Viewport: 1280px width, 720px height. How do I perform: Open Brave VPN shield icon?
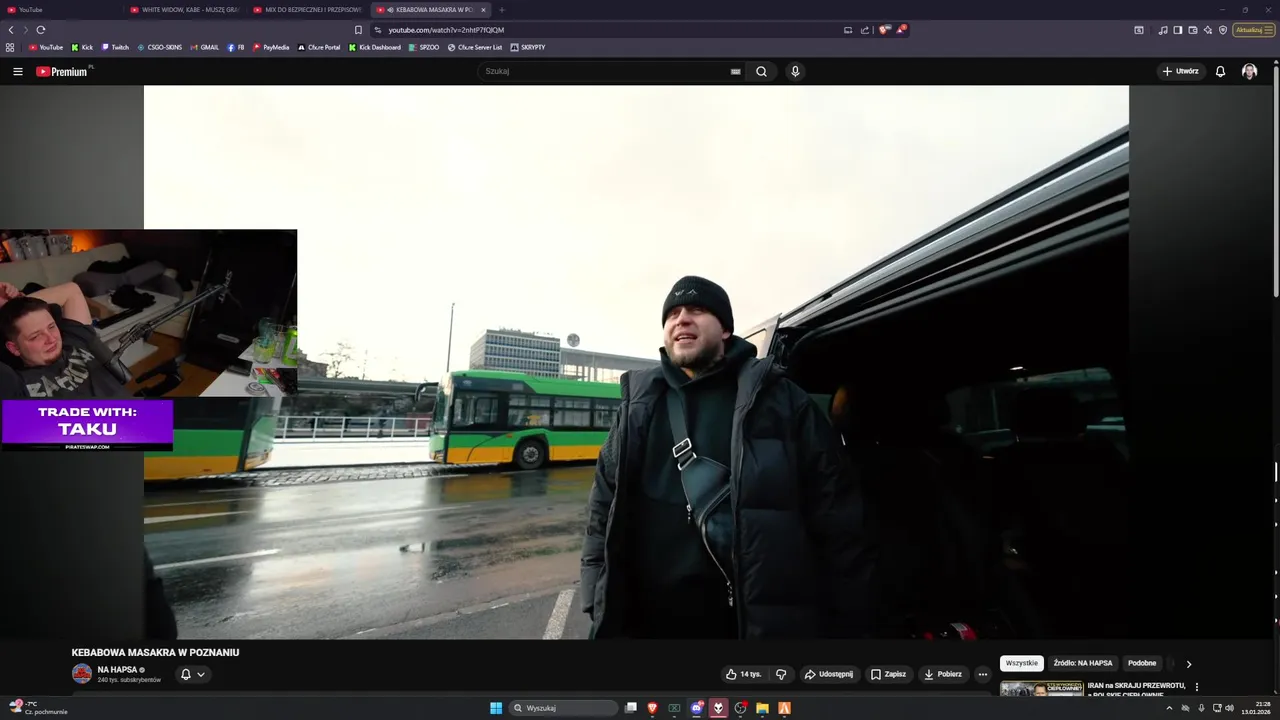(x=1223, y=30)
